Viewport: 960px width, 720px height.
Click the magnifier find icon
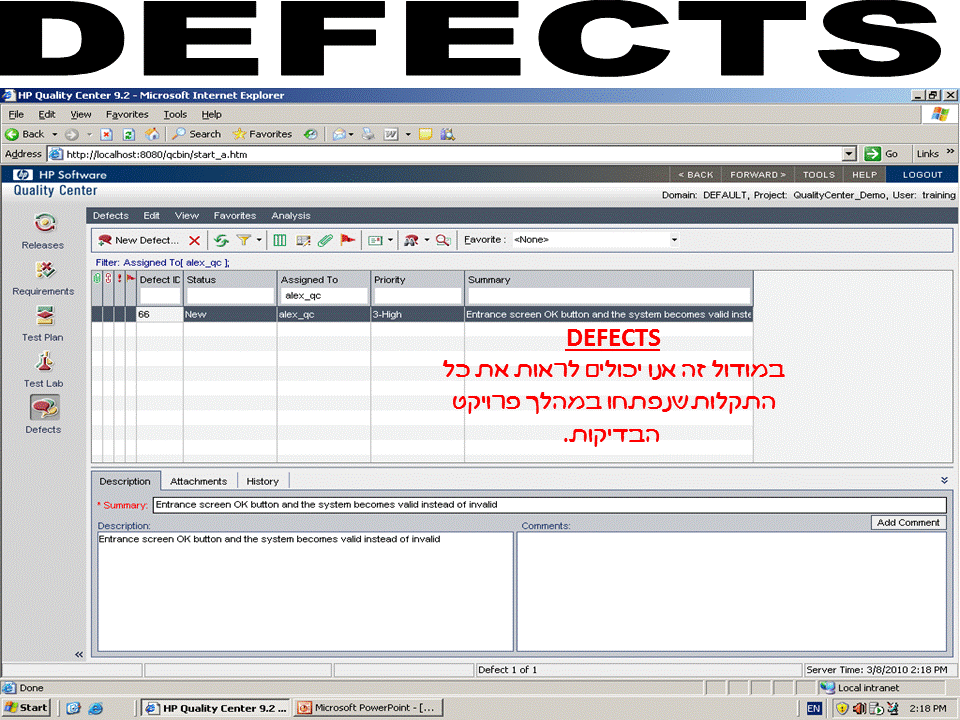[x=443, y=241]
